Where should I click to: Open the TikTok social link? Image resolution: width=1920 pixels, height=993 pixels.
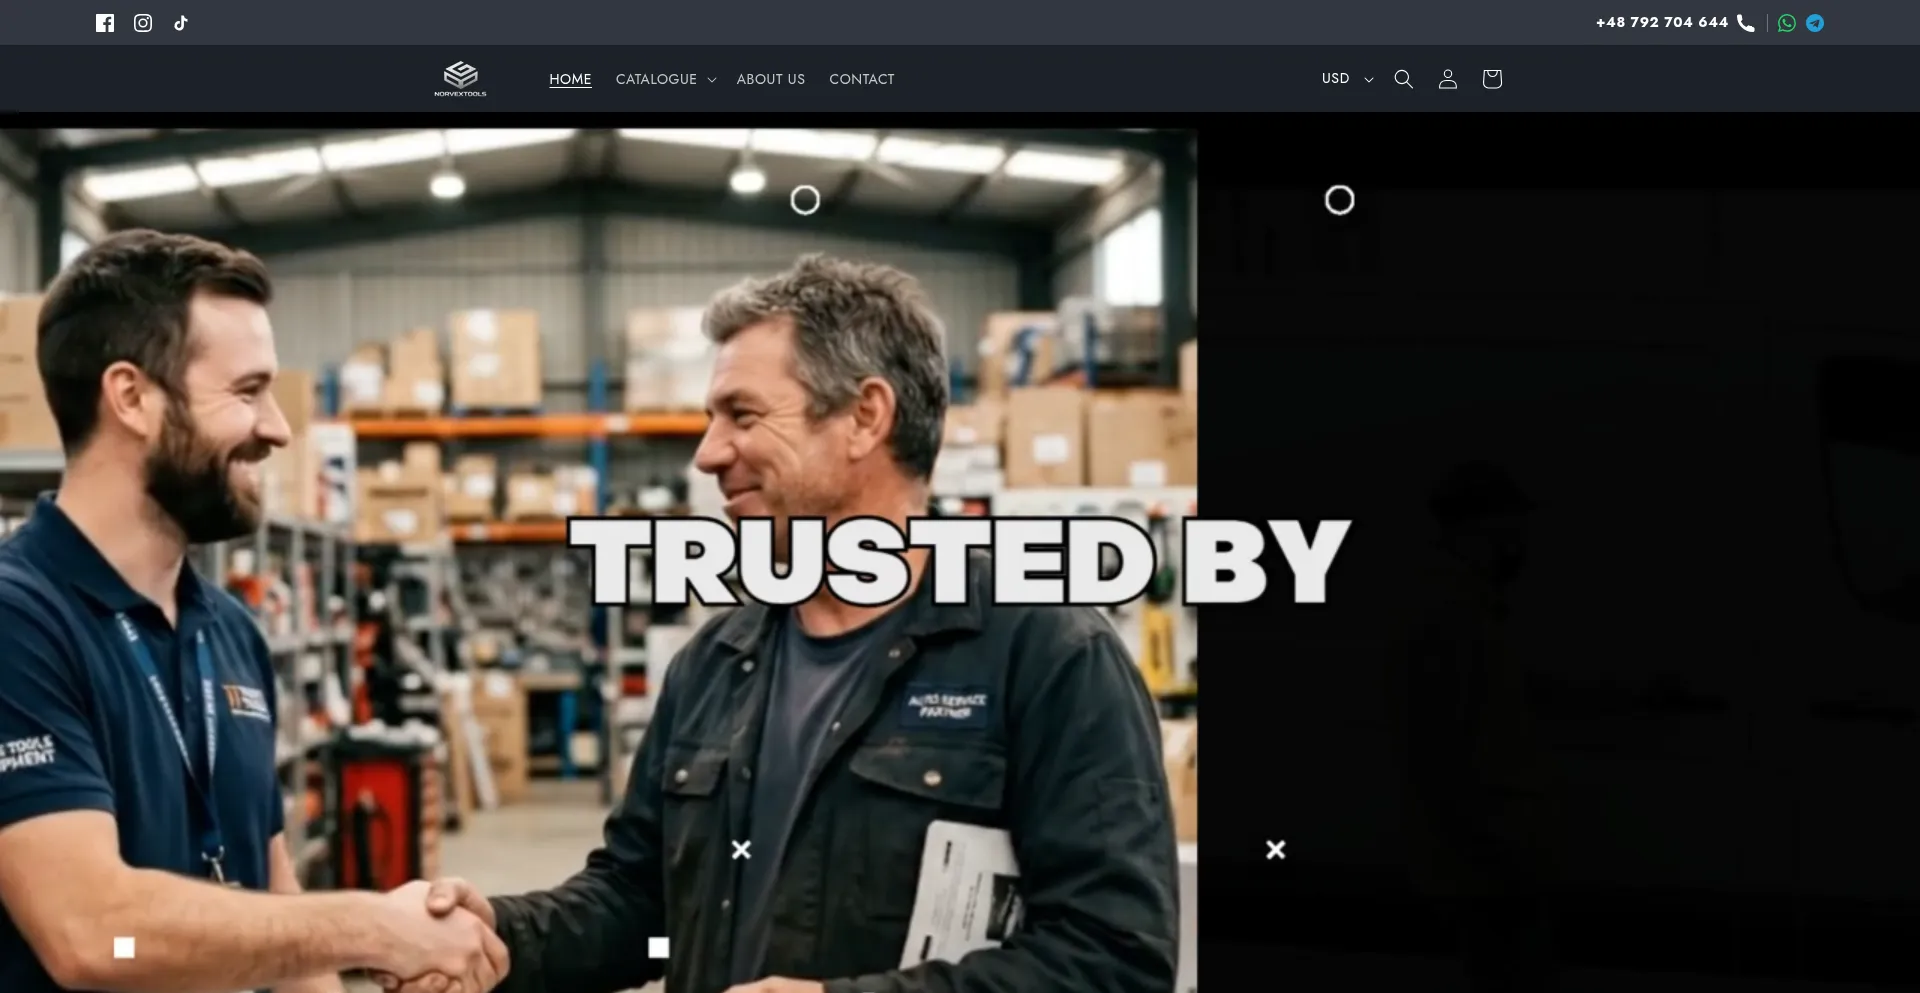click(x=181, y=23)
